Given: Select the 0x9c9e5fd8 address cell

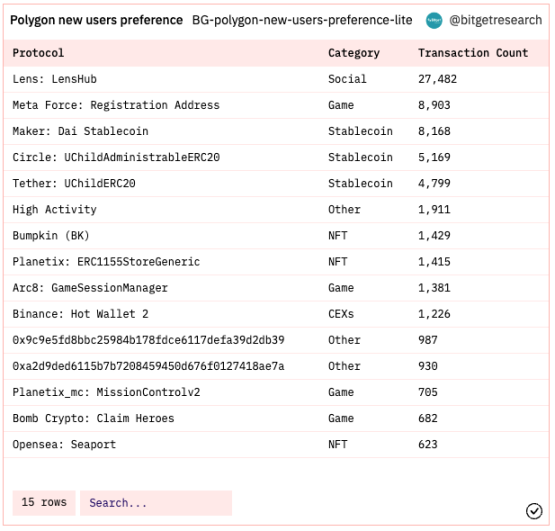Looking at the screenshot, I should [x=148, y=340].
